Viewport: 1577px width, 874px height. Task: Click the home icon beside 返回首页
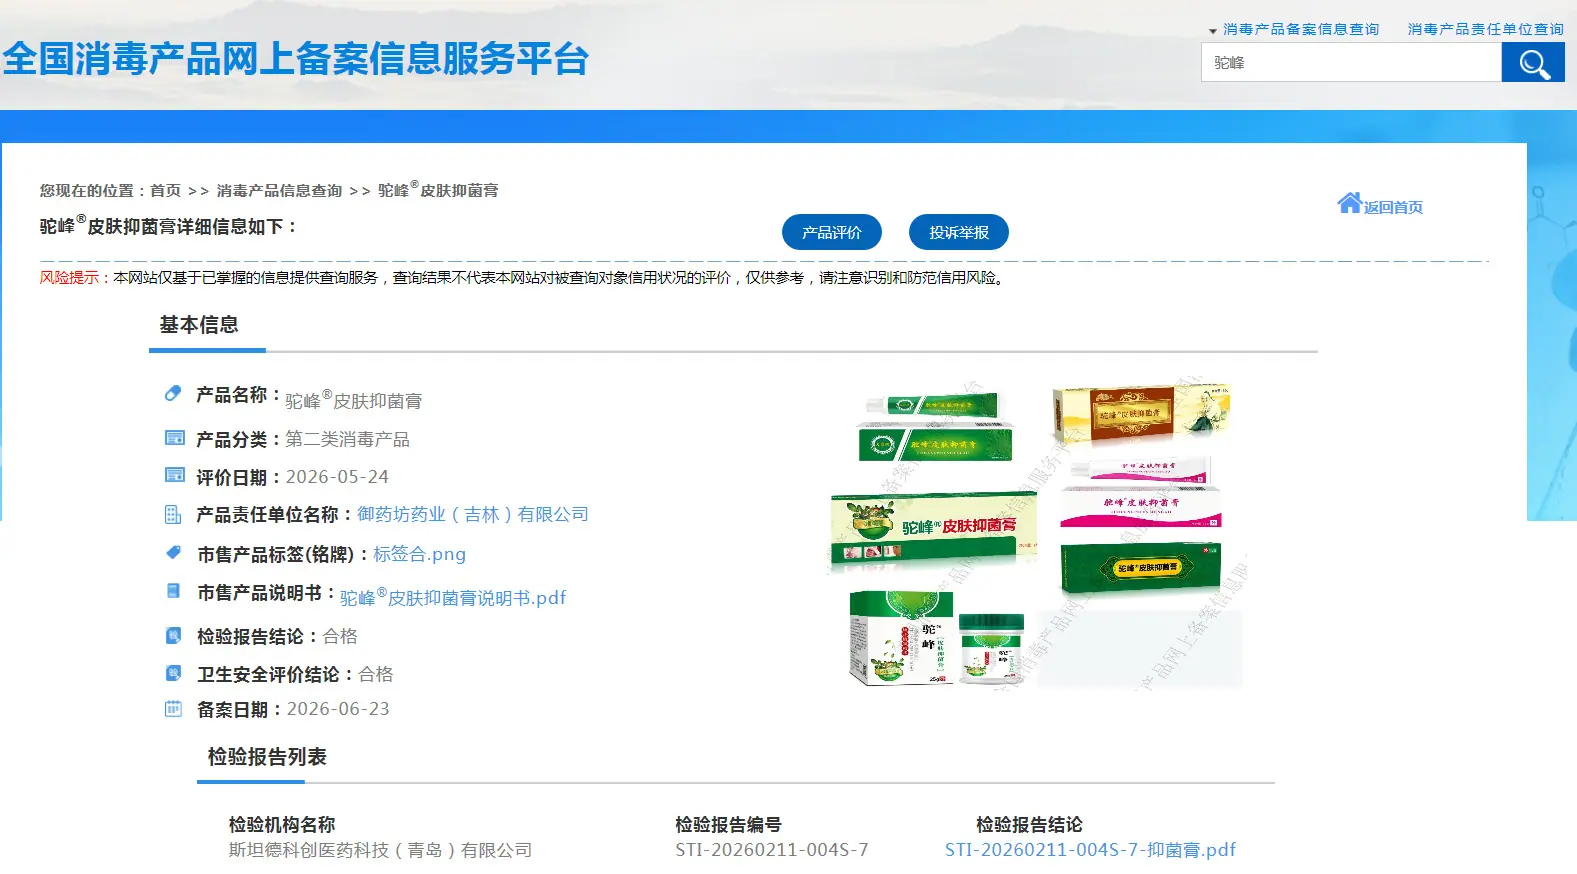coord(1350,203)
